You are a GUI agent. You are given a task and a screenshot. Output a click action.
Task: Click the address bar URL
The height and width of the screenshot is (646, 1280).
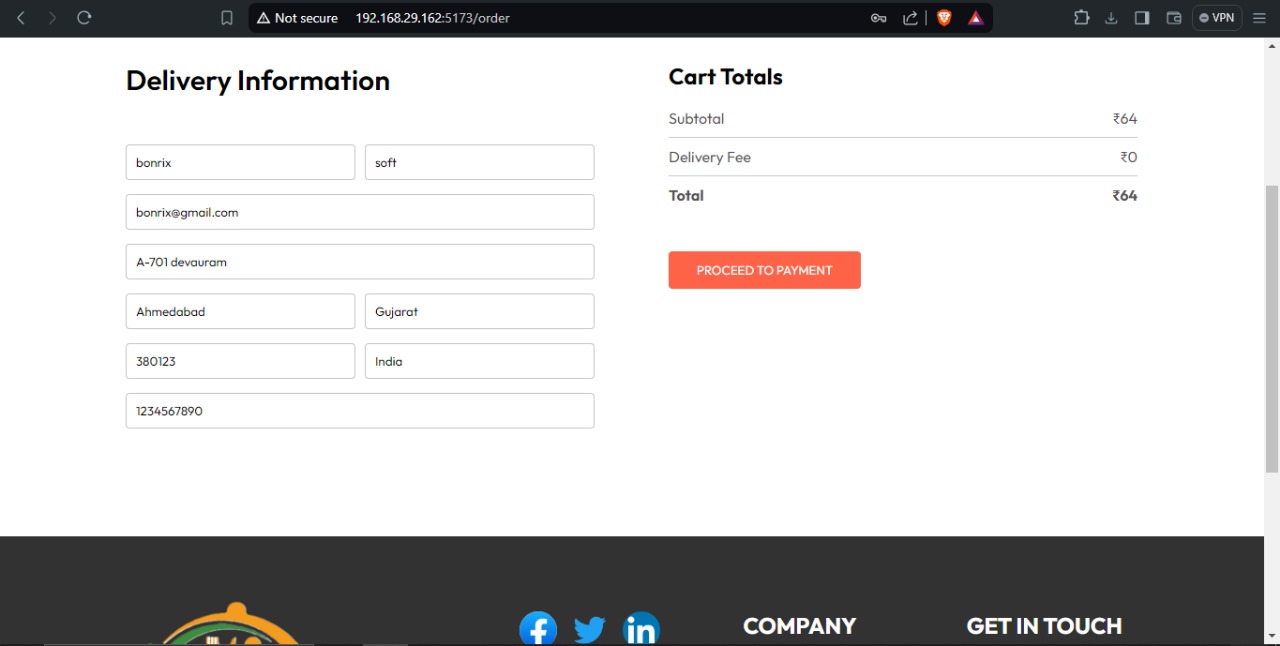click(x=433, y=18)
